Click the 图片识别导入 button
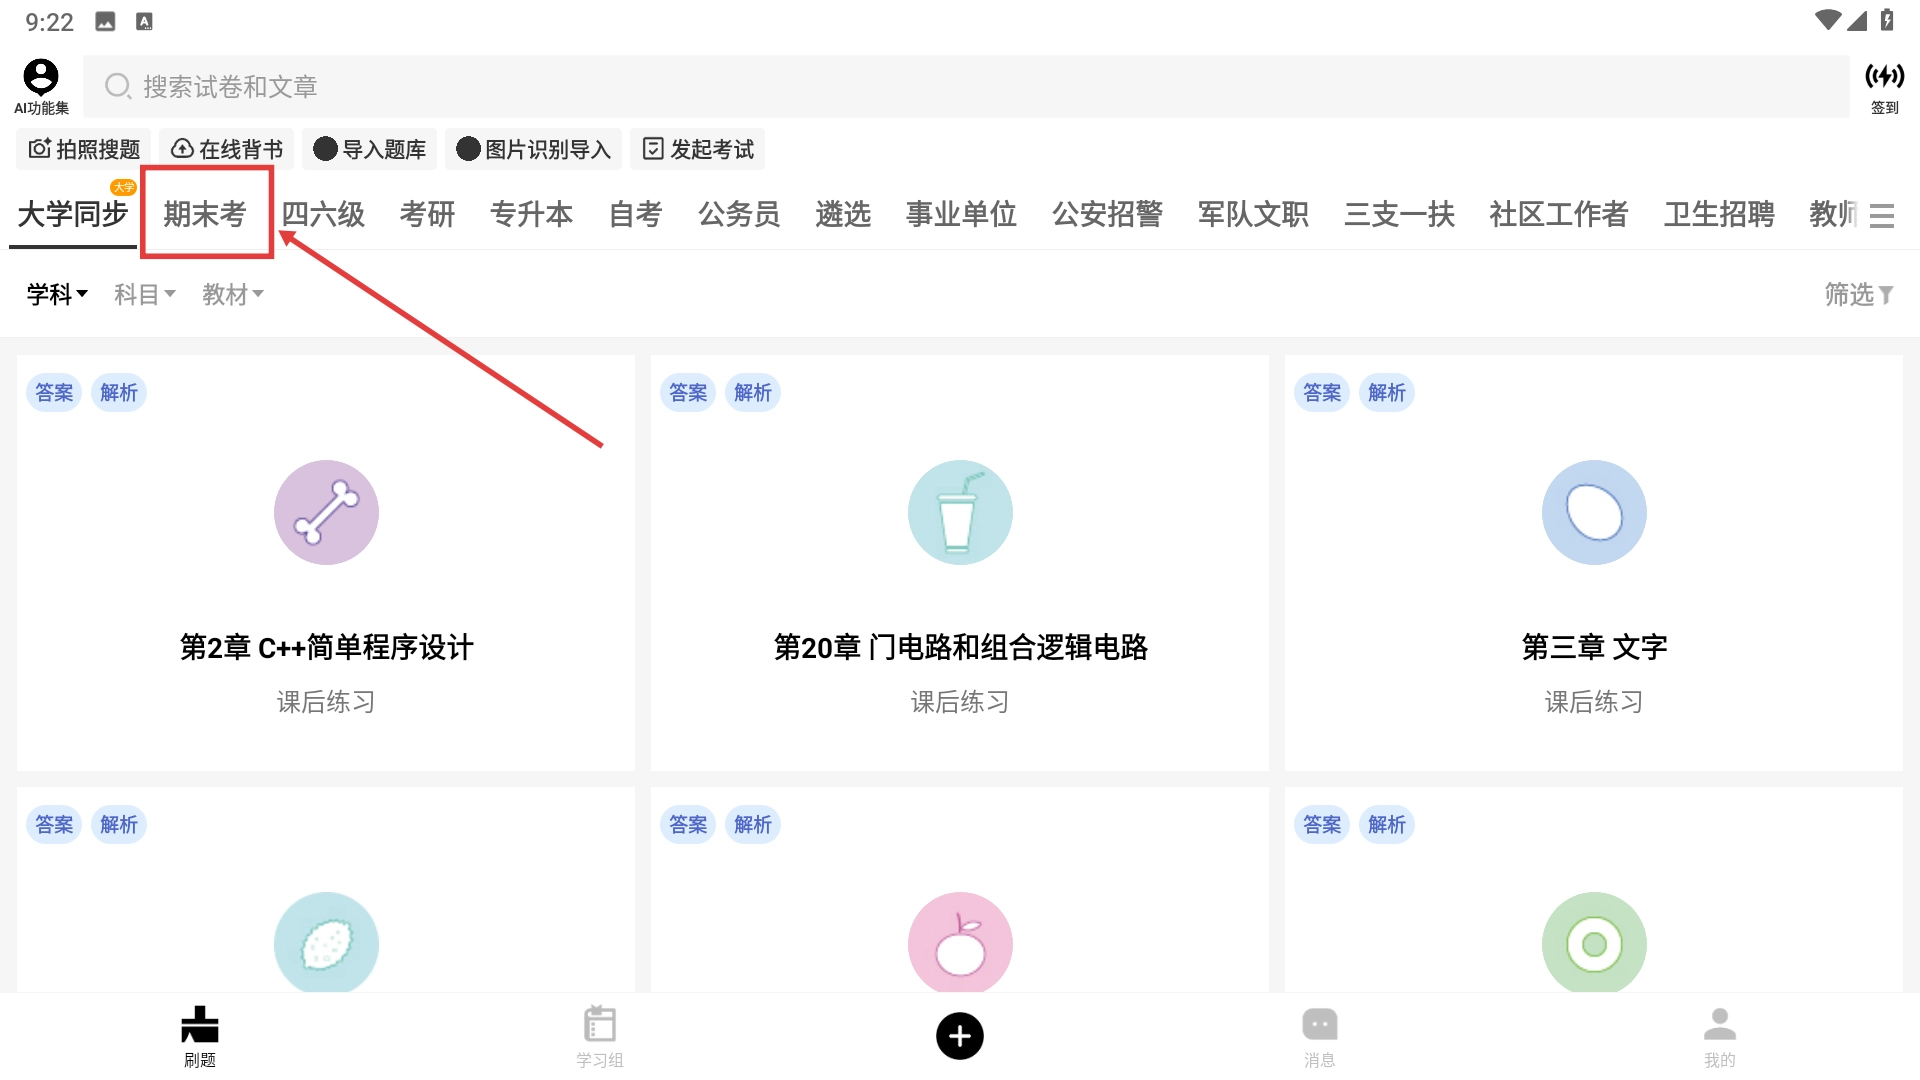The height and width of the screenshot is (1080, 1920). pos(533,149)
